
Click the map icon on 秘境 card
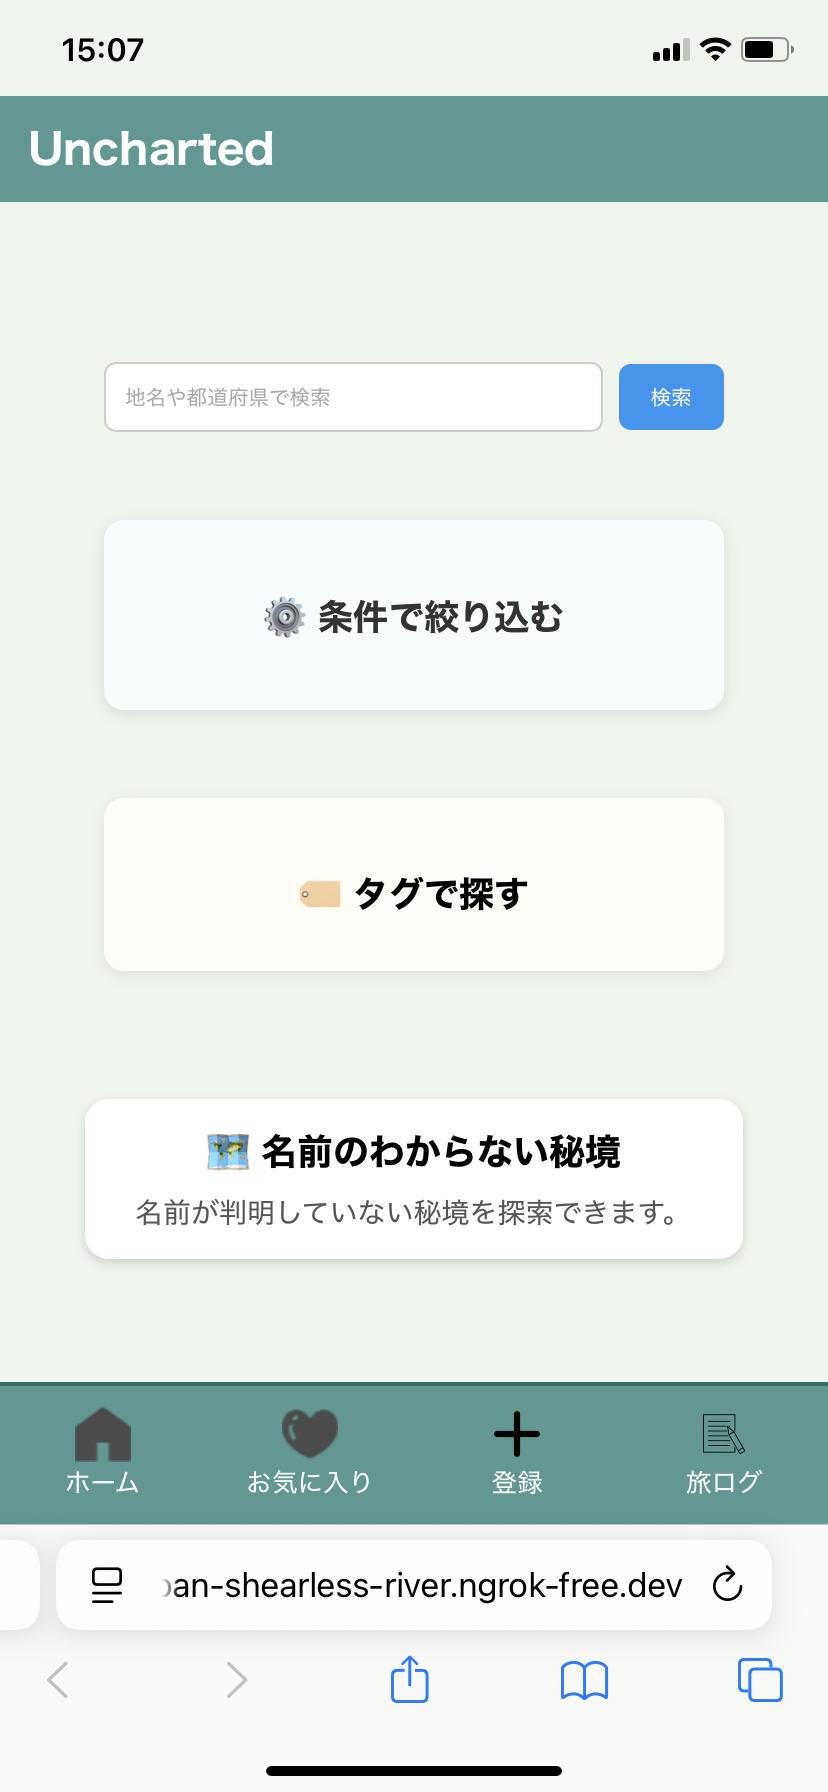click(x=228, y=1152)
